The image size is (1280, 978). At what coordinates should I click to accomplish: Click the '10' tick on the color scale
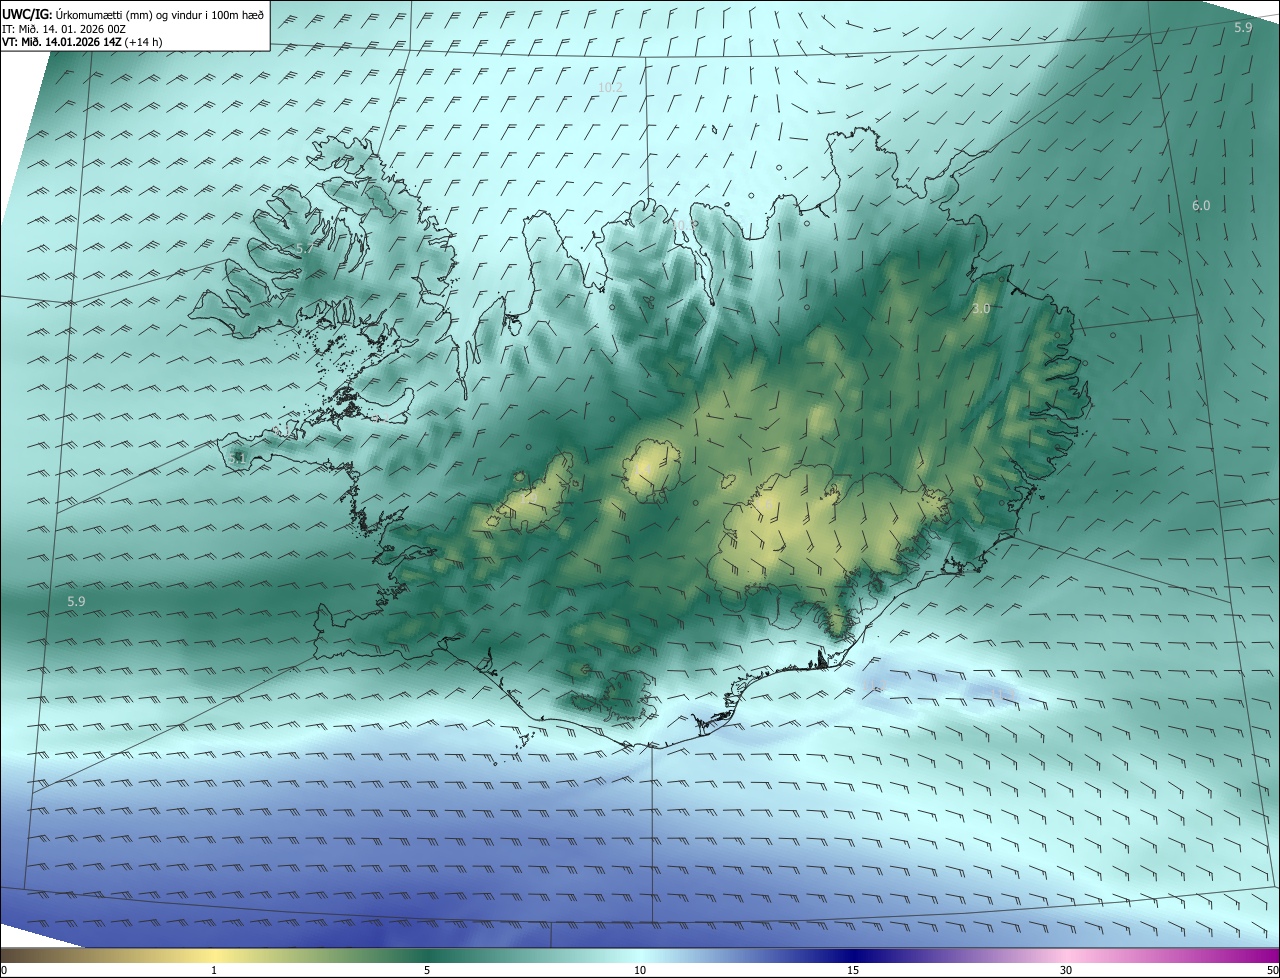[640, 970]
